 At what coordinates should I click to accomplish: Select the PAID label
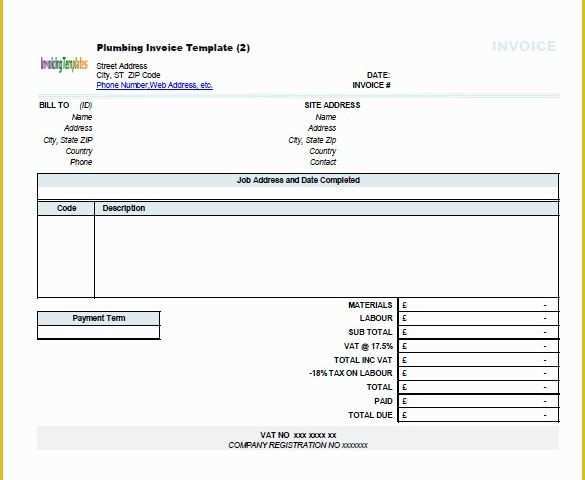[383, 401]
